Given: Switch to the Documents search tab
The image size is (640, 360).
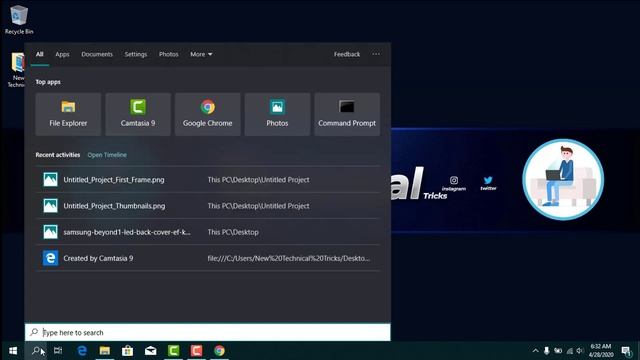Looking at the screenshot, I should [97, 54].
